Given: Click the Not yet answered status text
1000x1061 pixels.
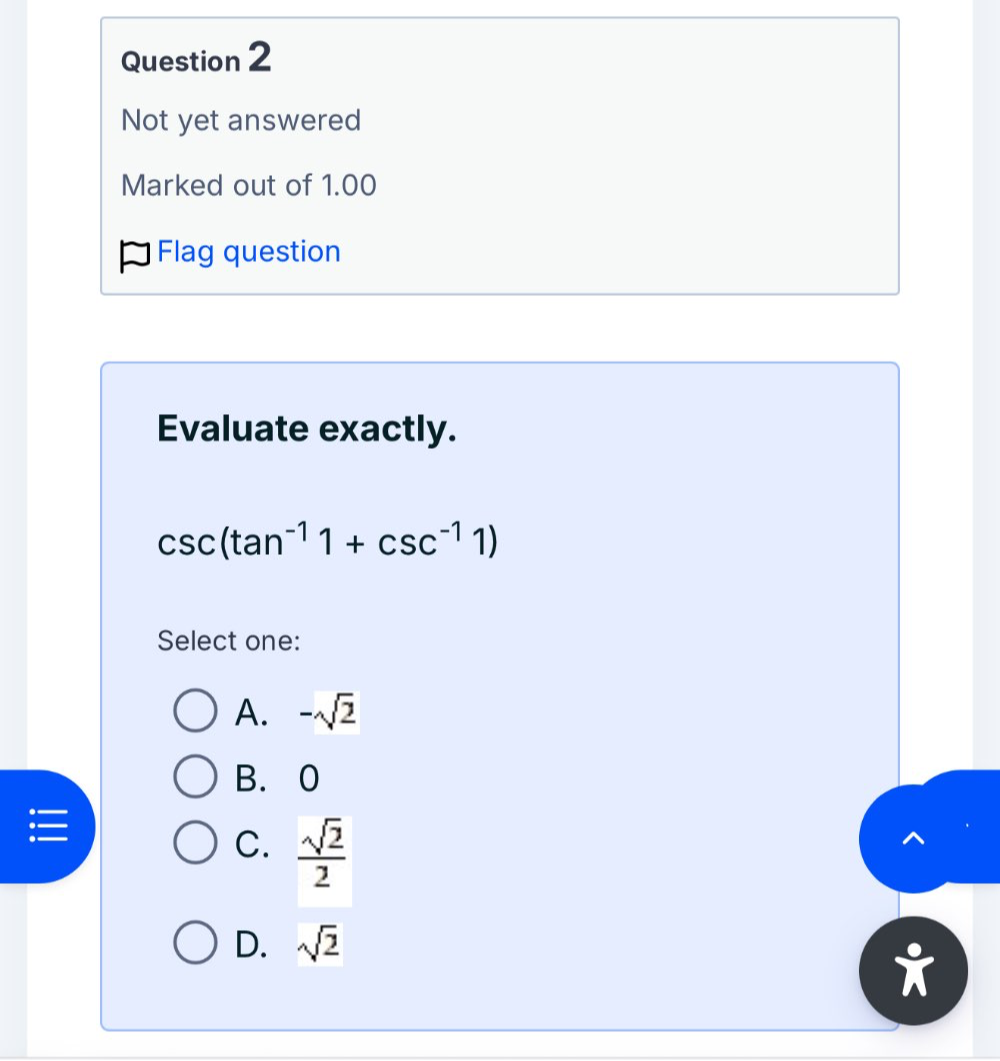Looking at the screenshot, I should 240,120.
